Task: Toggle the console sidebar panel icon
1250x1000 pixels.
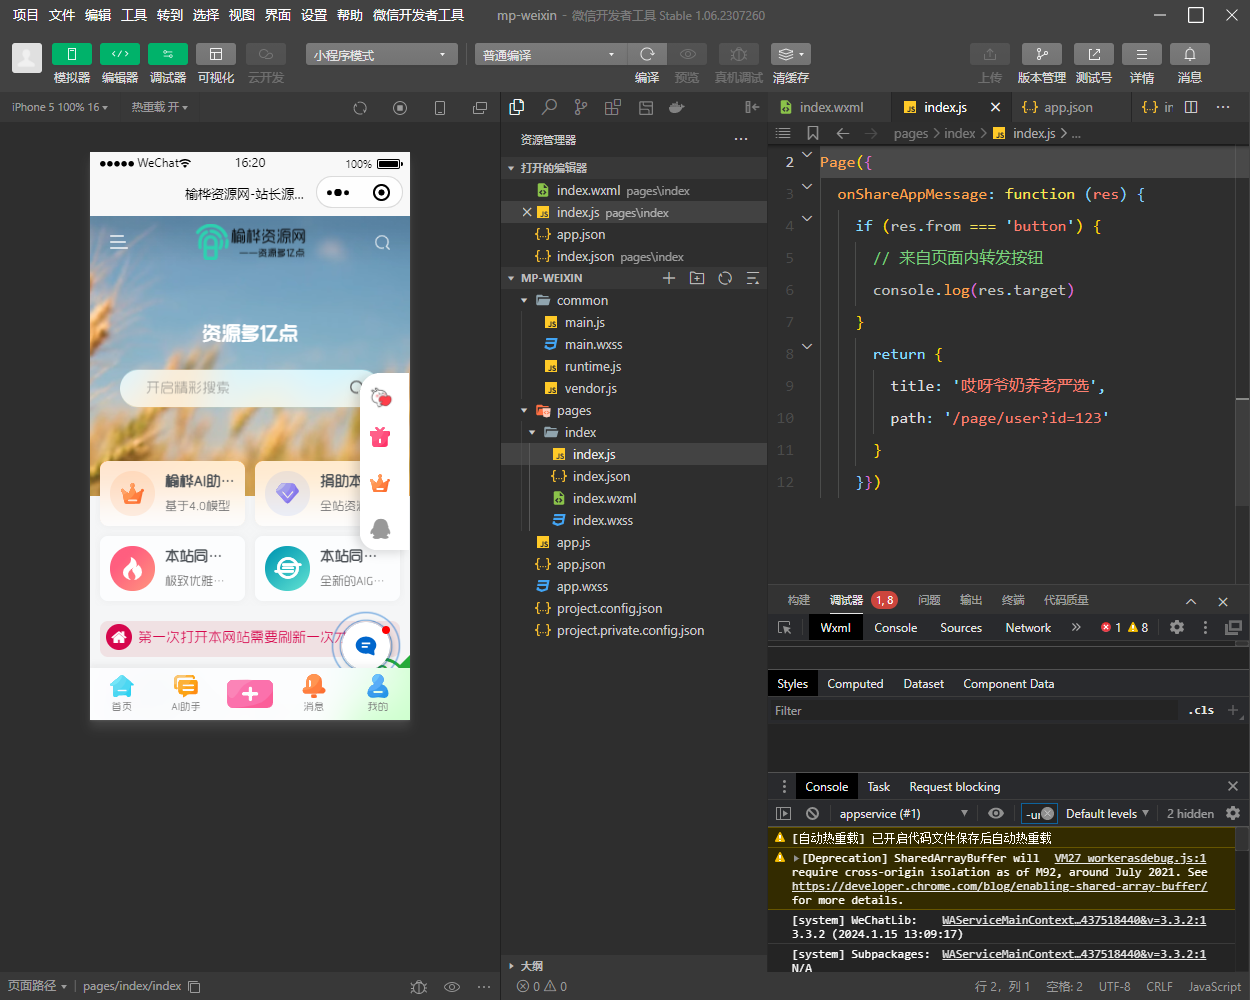Action: [x=784, y=814]
